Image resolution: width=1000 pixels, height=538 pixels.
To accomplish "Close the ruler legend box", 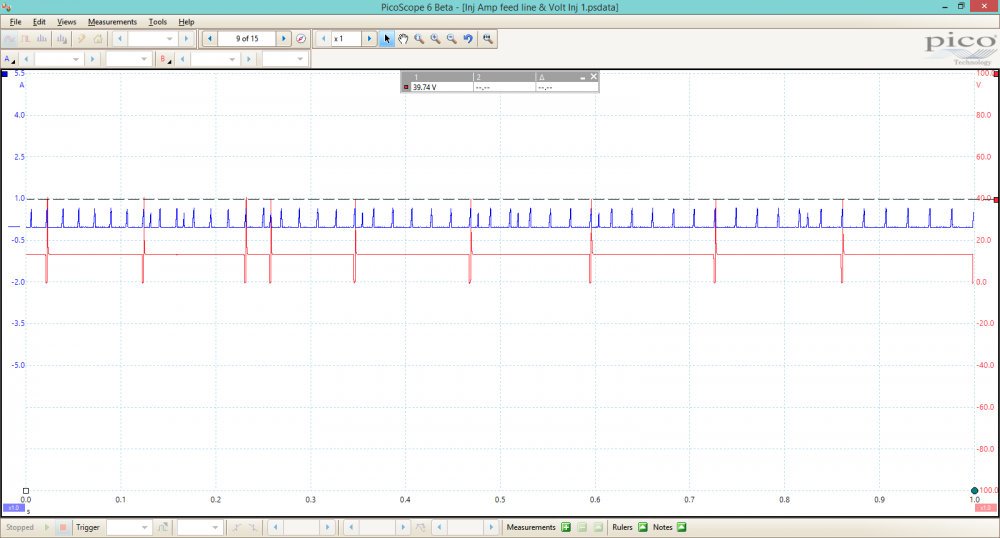I will pyautogui.click(x=594, y=76).
